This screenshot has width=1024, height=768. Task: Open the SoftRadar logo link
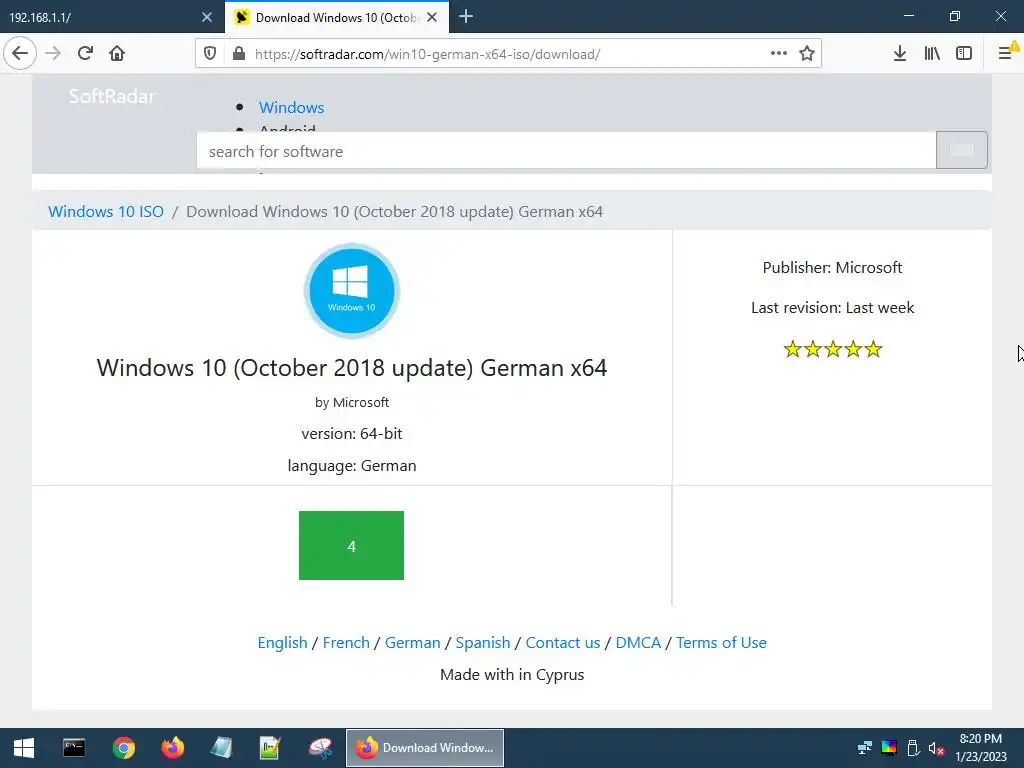pyautogui.click(x=112, y=97)
